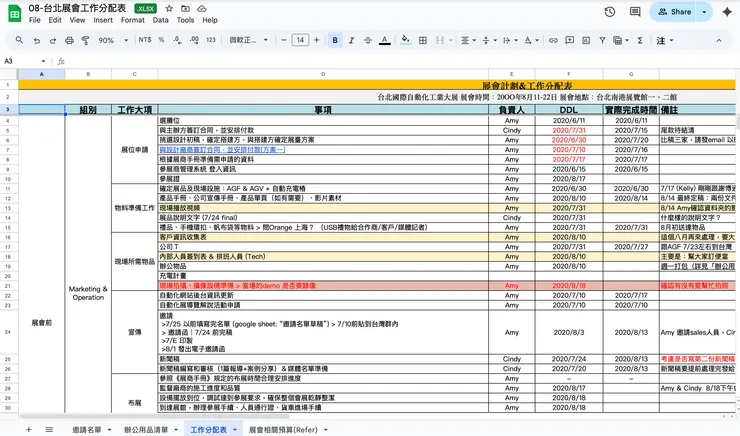The image size is (740, 436).
Task: Check cloud save status icon
Action: tap(202, 8)
